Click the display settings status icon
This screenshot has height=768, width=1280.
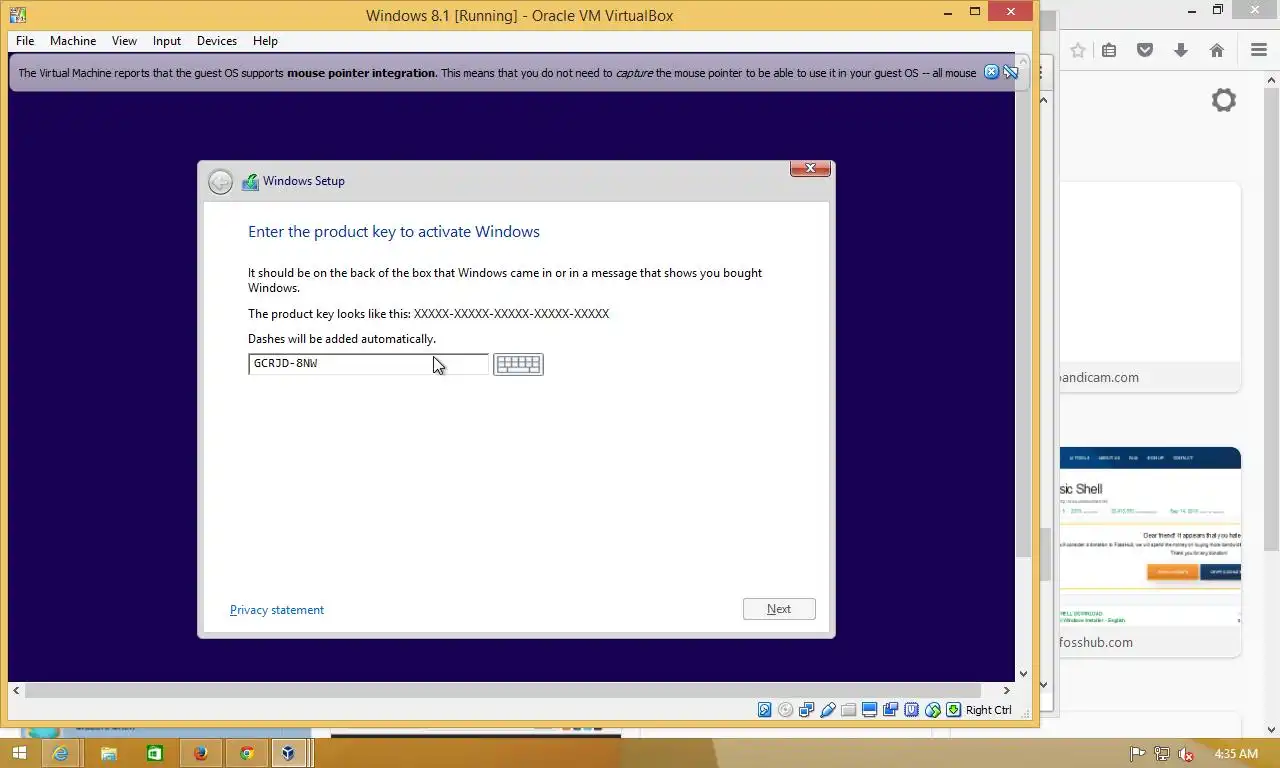[869, 710]
